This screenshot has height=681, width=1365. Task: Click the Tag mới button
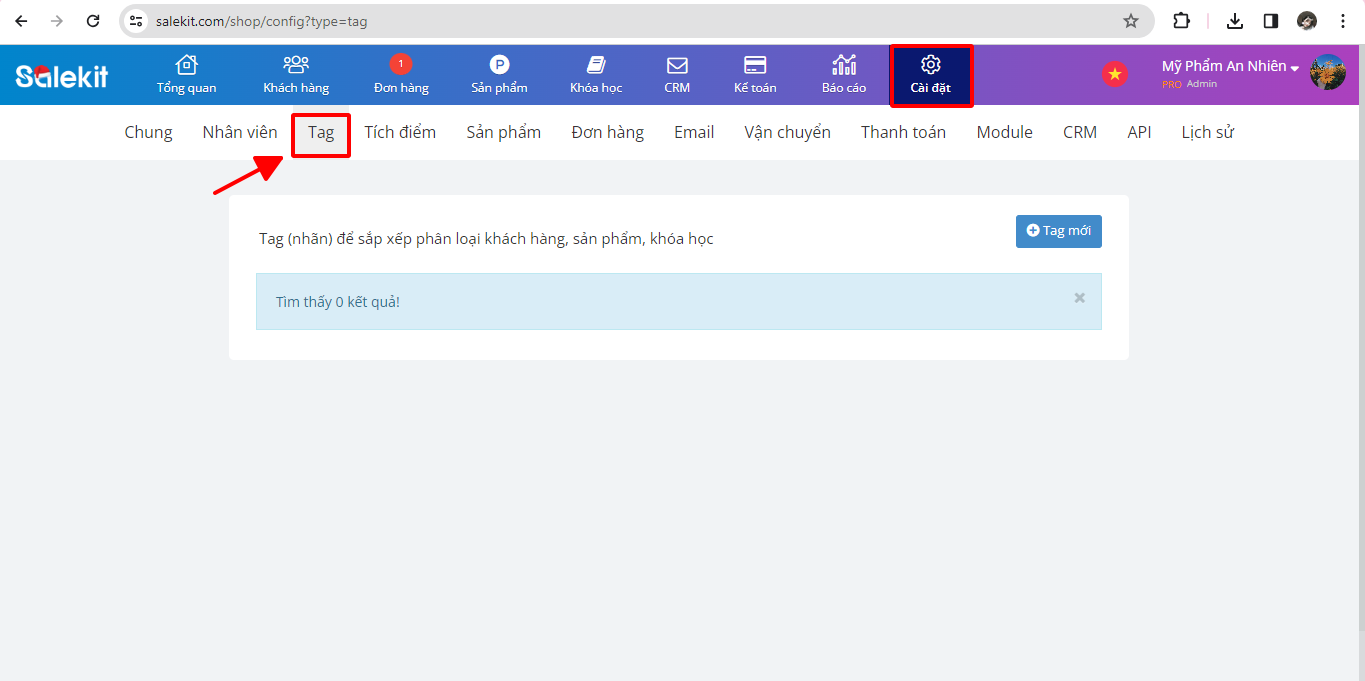pyautogui.click(x=1058, y=231)
